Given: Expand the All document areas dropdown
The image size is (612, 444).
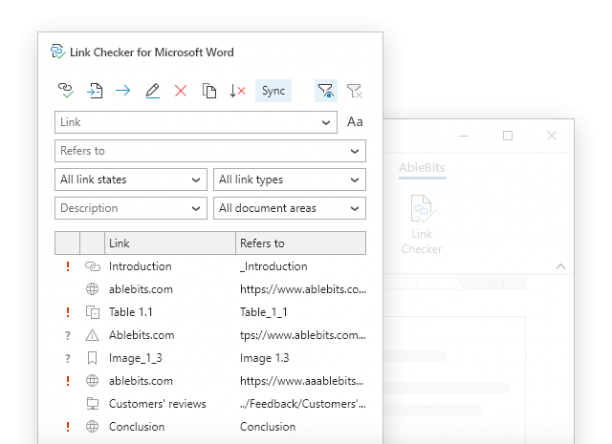Looking at the screenshot, I should point(289,208).
